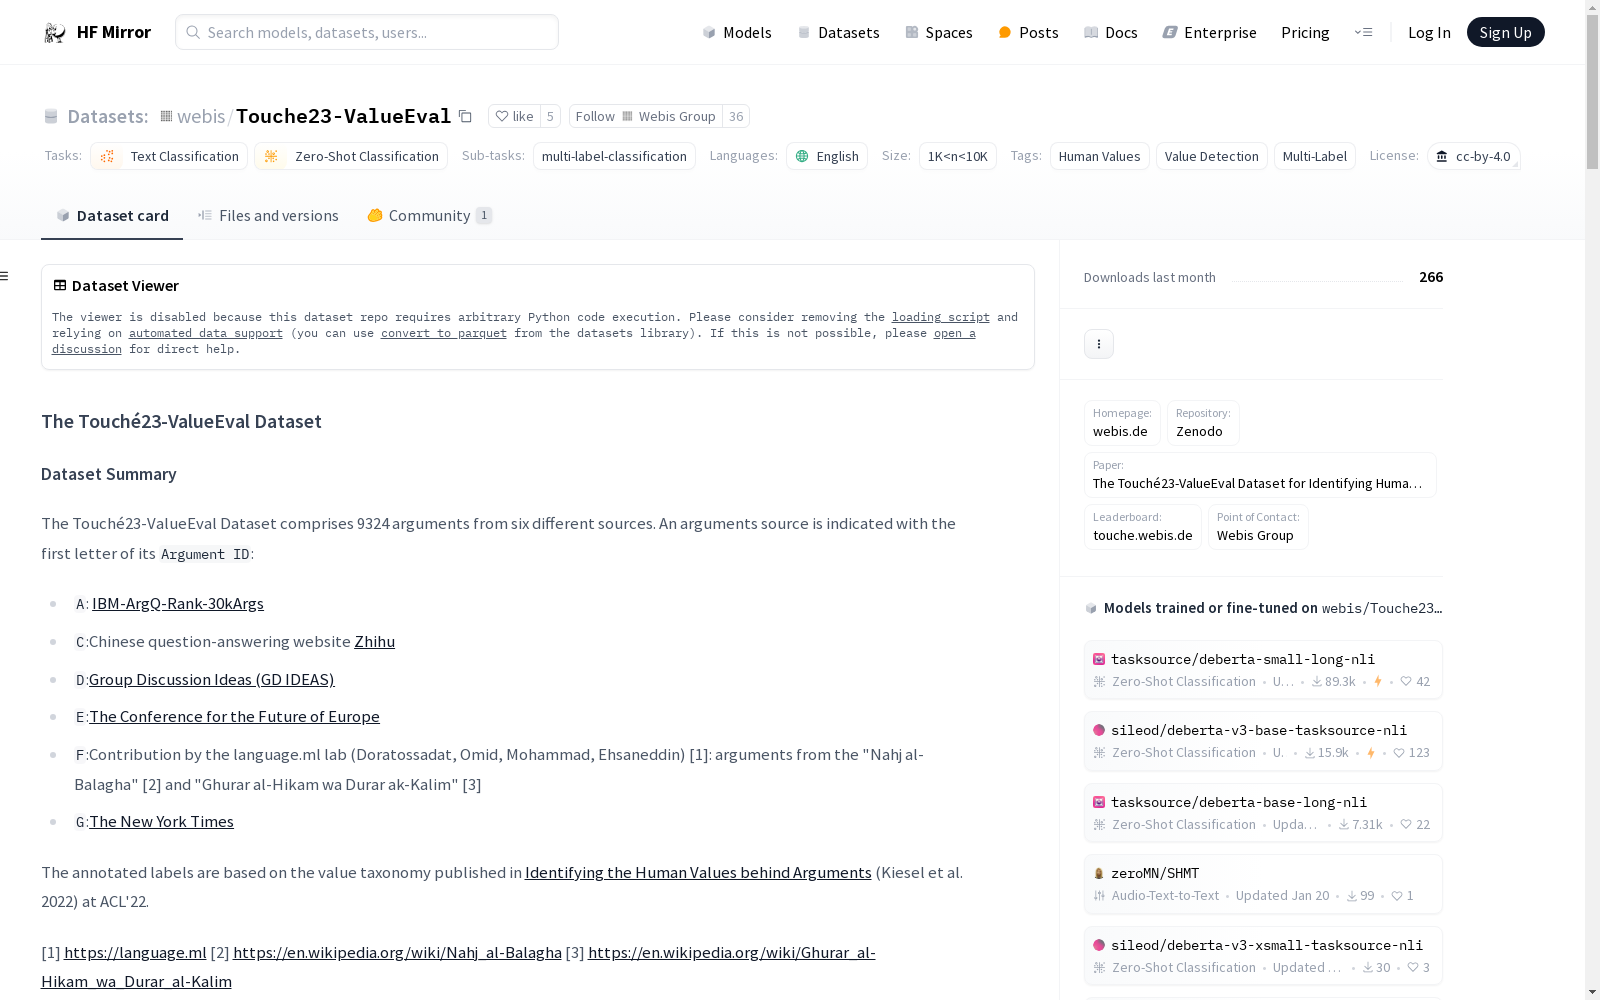Click the Log In link

[1429, 32]
